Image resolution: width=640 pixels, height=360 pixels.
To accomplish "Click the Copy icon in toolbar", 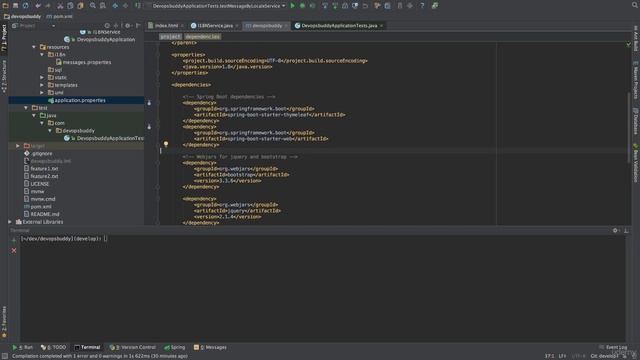I will coord(70,6).
